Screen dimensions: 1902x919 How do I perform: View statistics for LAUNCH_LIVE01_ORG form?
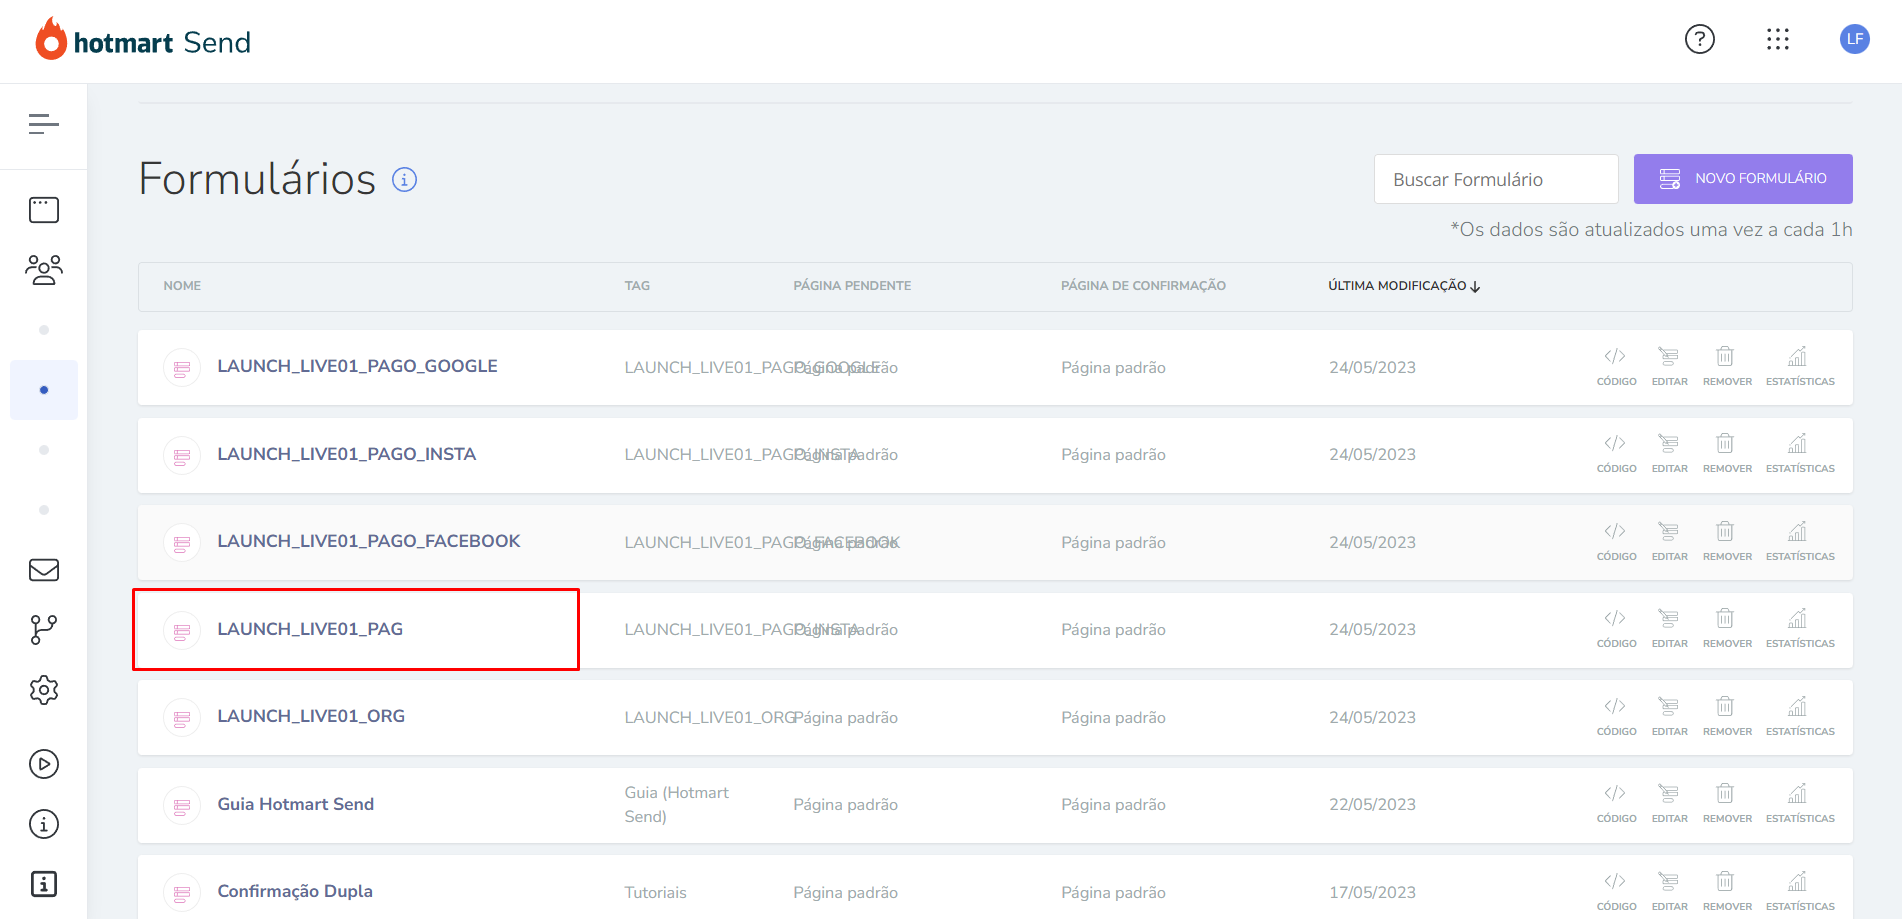(1800, 717)
